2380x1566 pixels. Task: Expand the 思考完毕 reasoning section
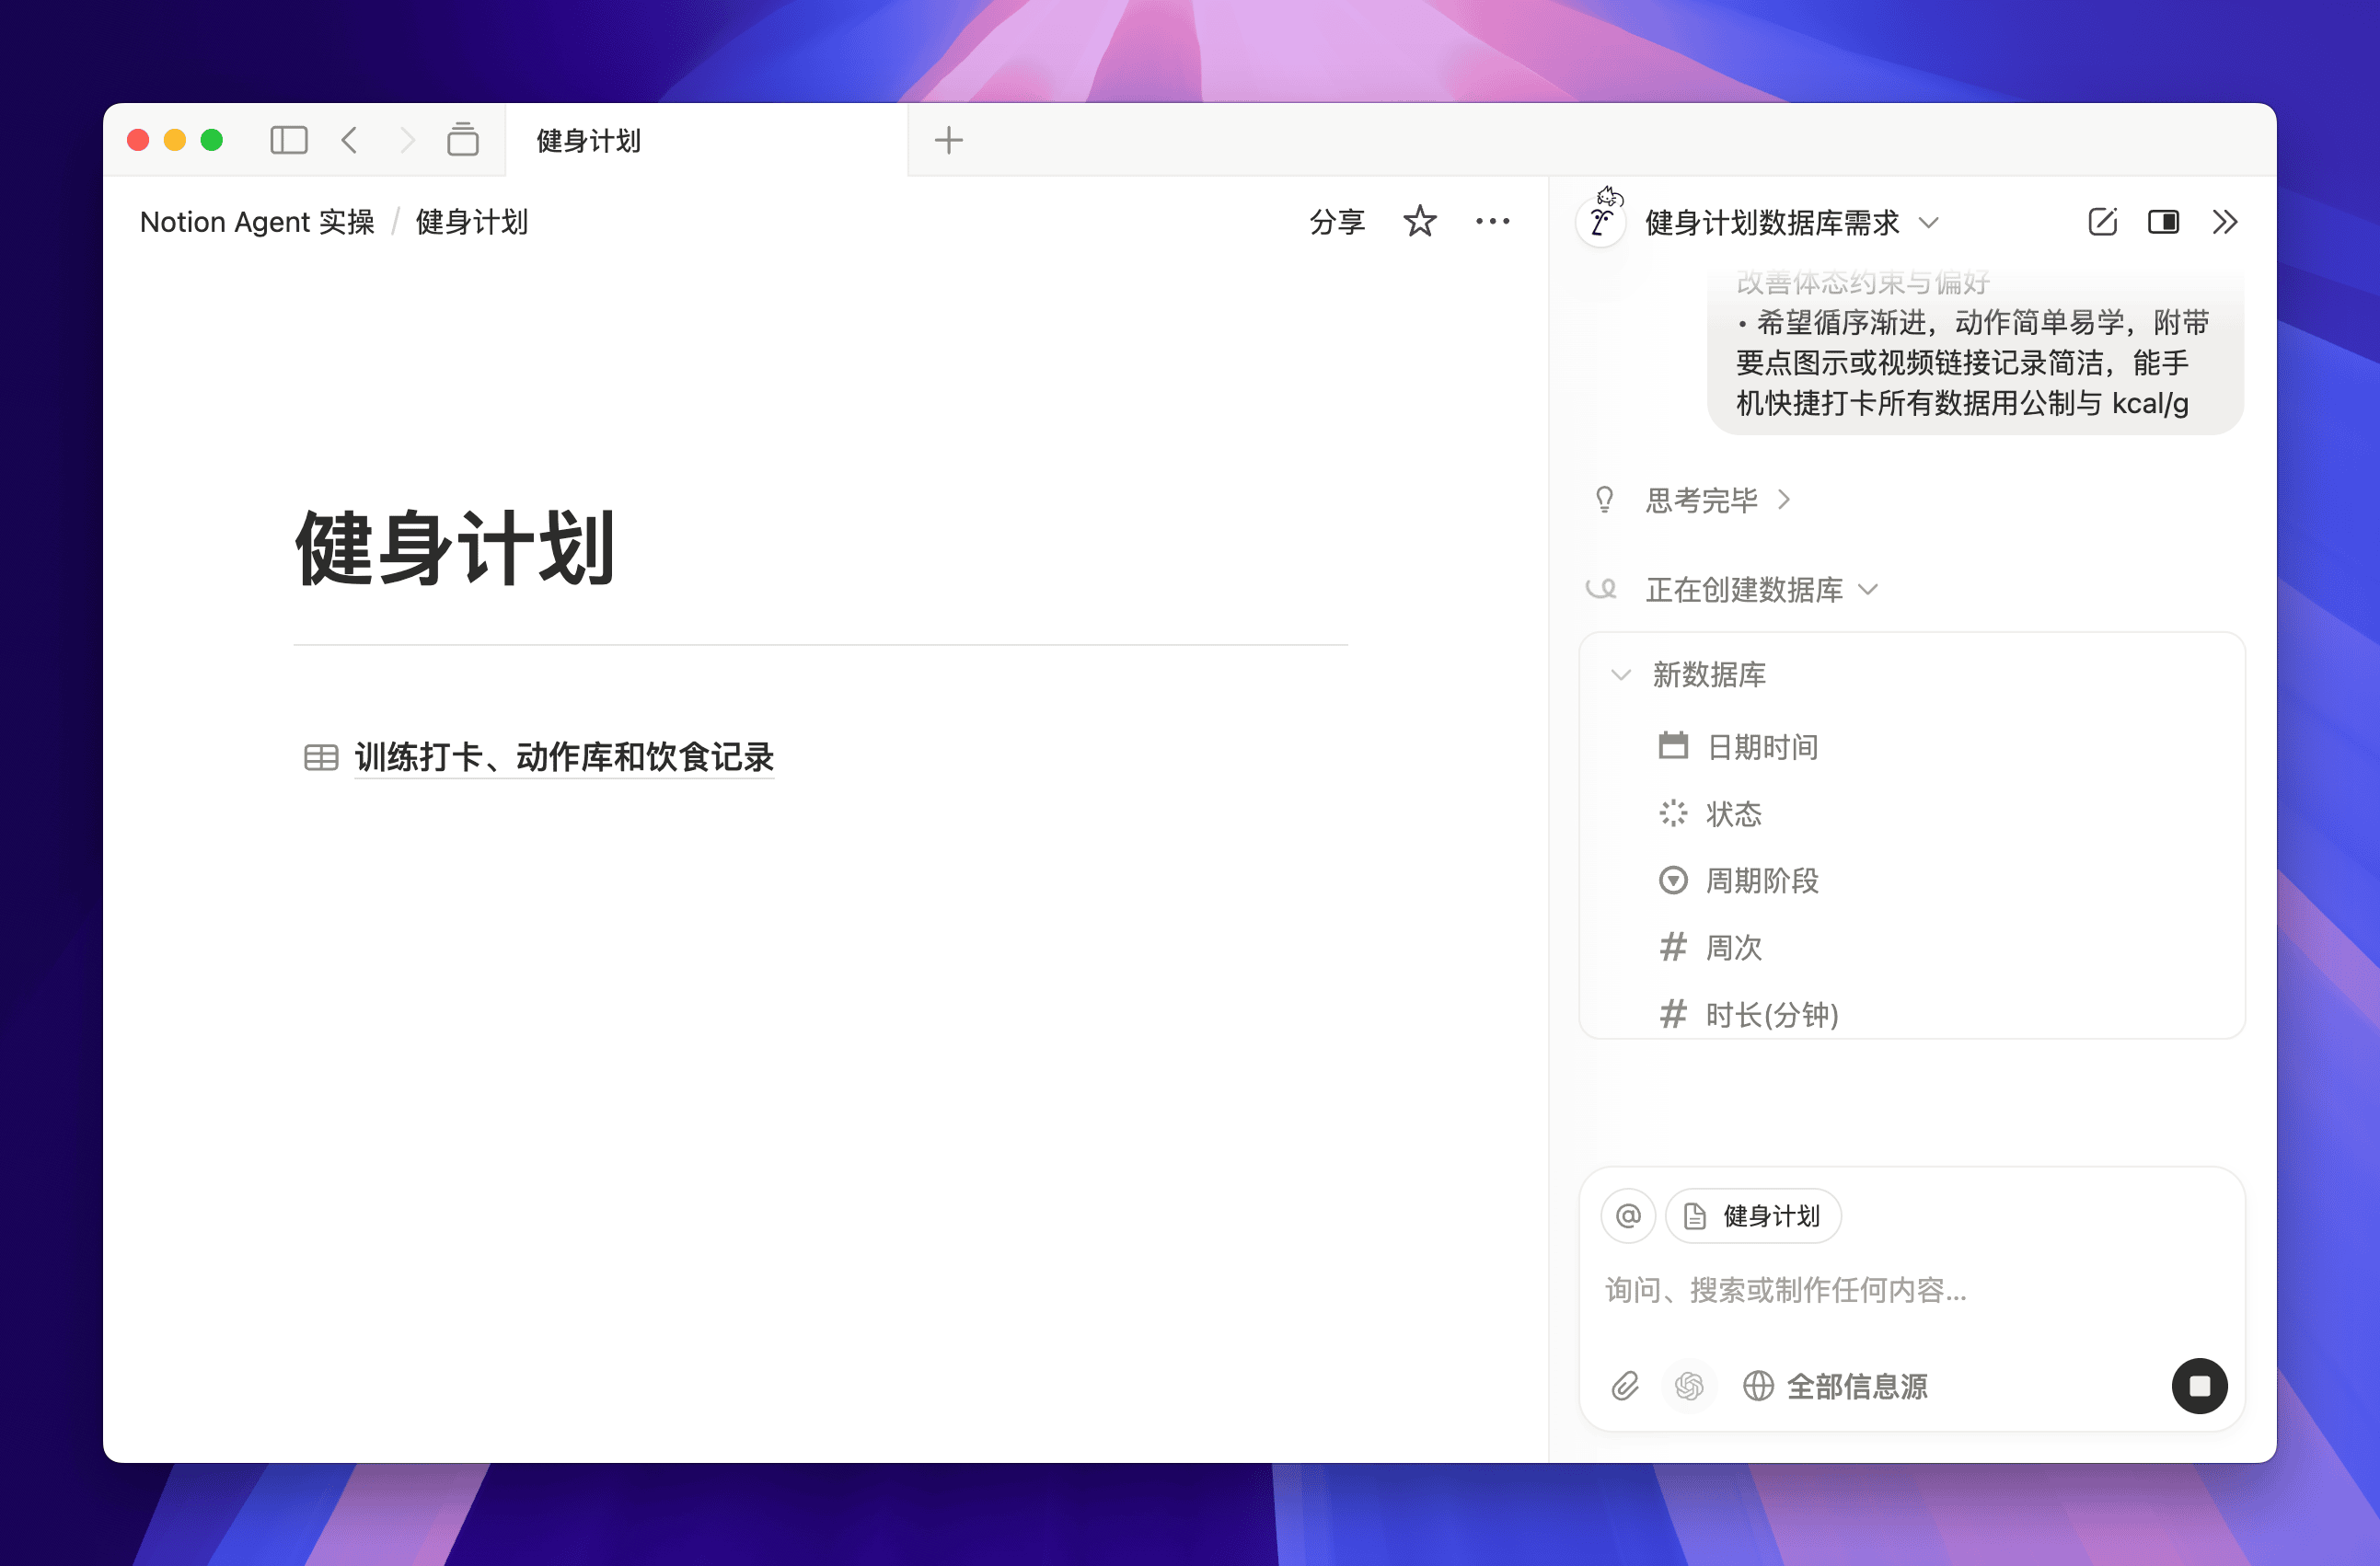1717,499
